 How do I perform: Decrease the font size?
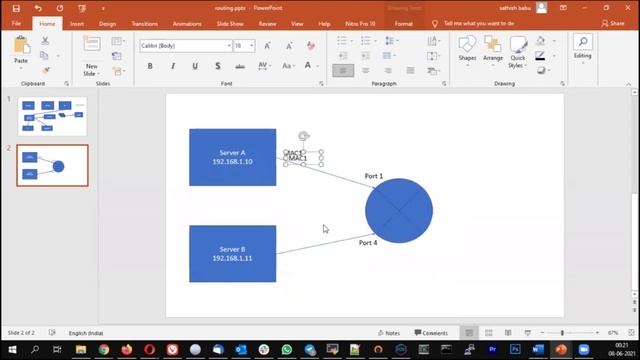289,46
